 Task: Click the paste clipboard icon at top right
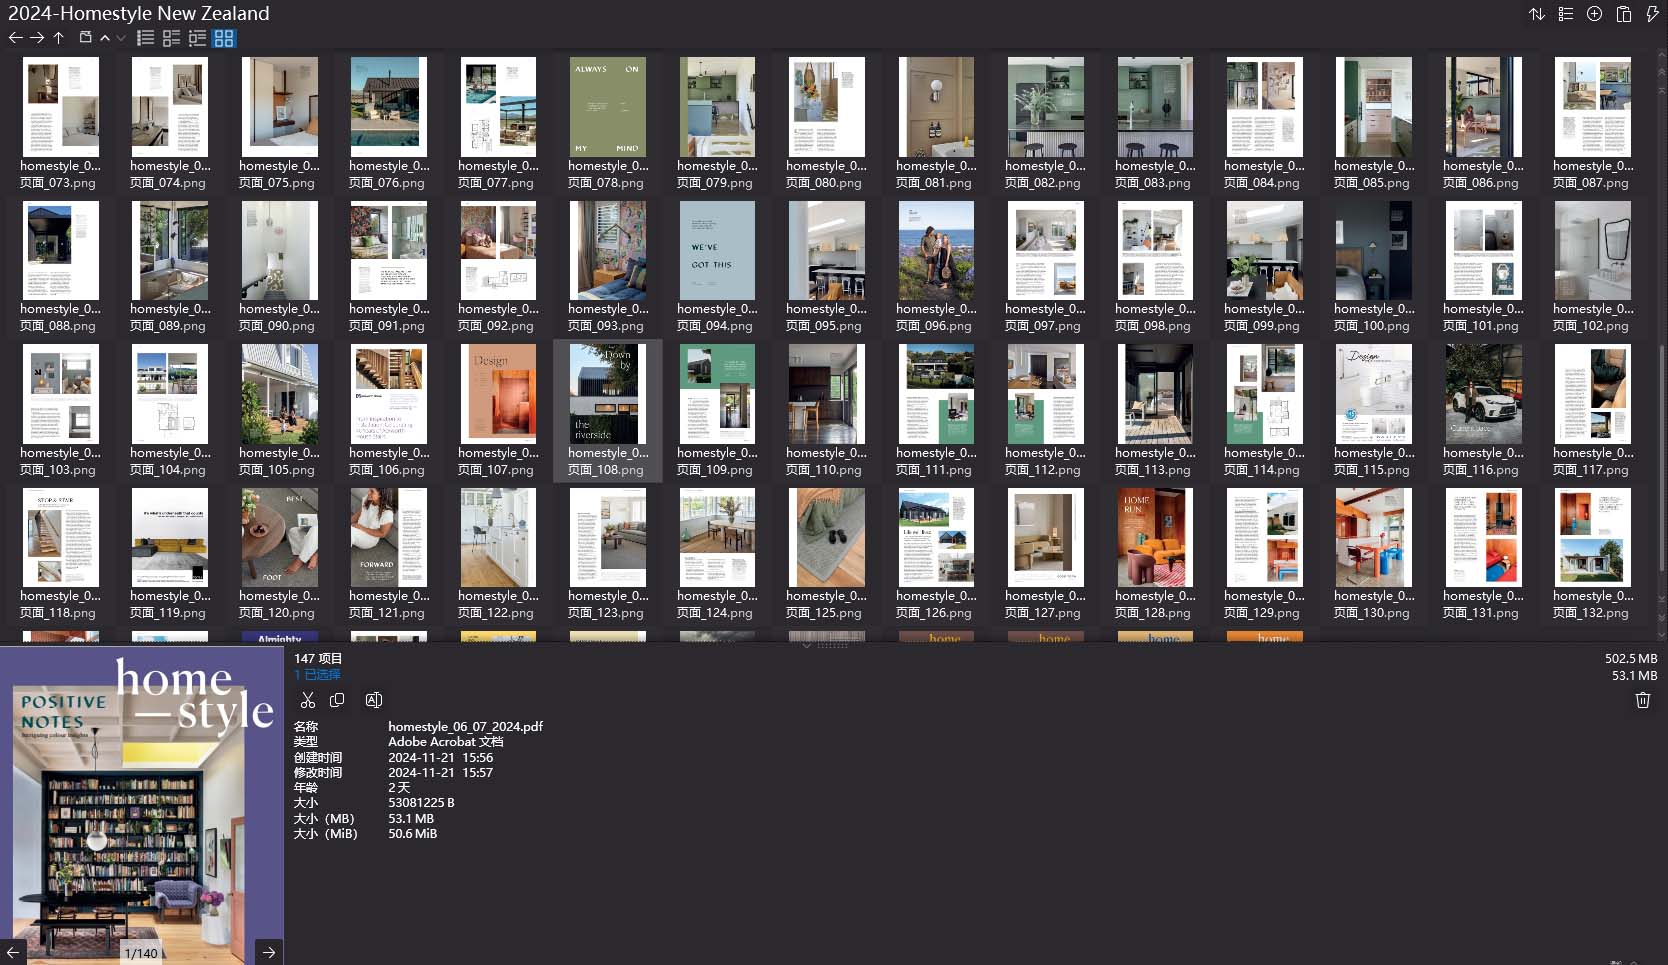[x=1624, y=14]
